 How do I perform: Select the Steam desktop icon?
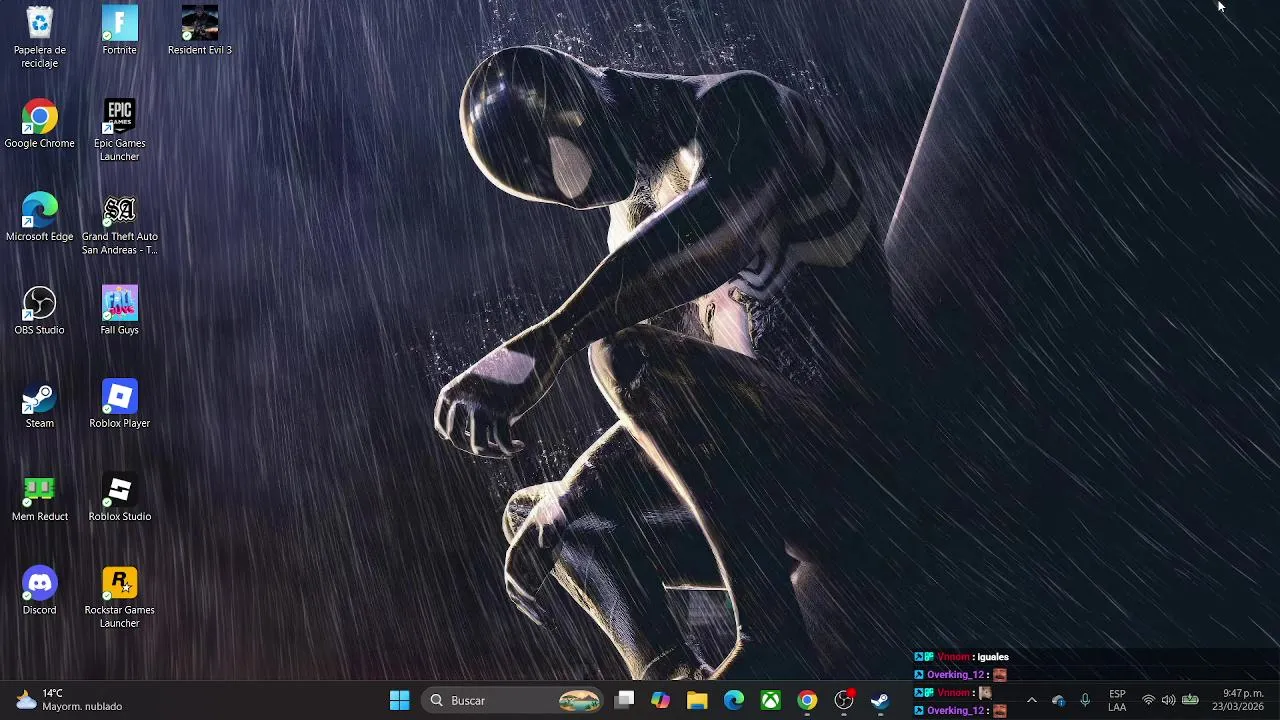click(x=39, y=404)
